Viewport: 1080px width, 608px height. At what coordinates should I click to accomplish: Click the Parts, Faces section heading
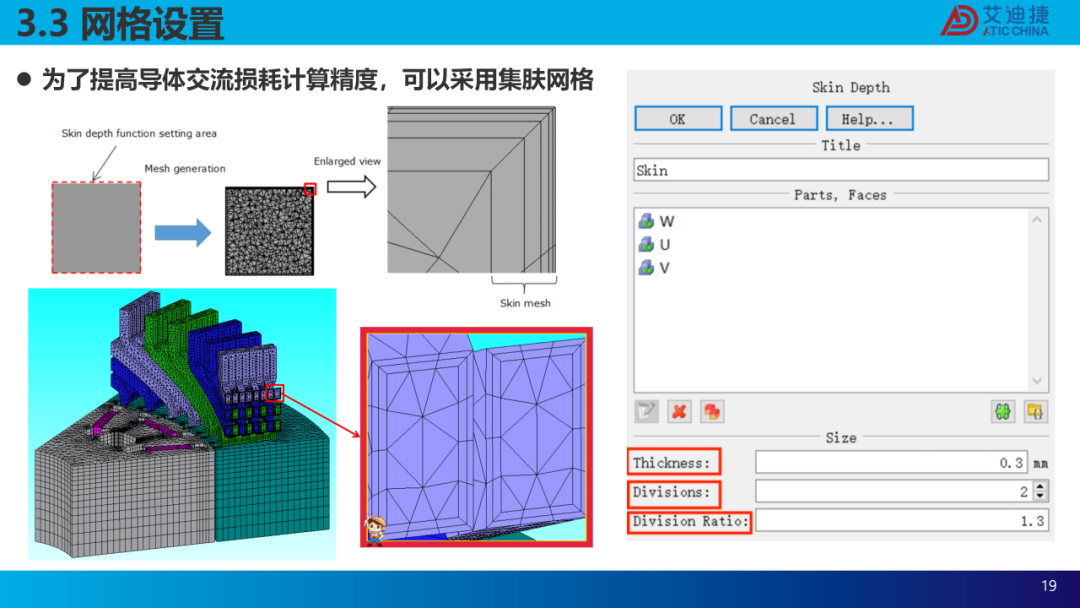tap(840, 195)
